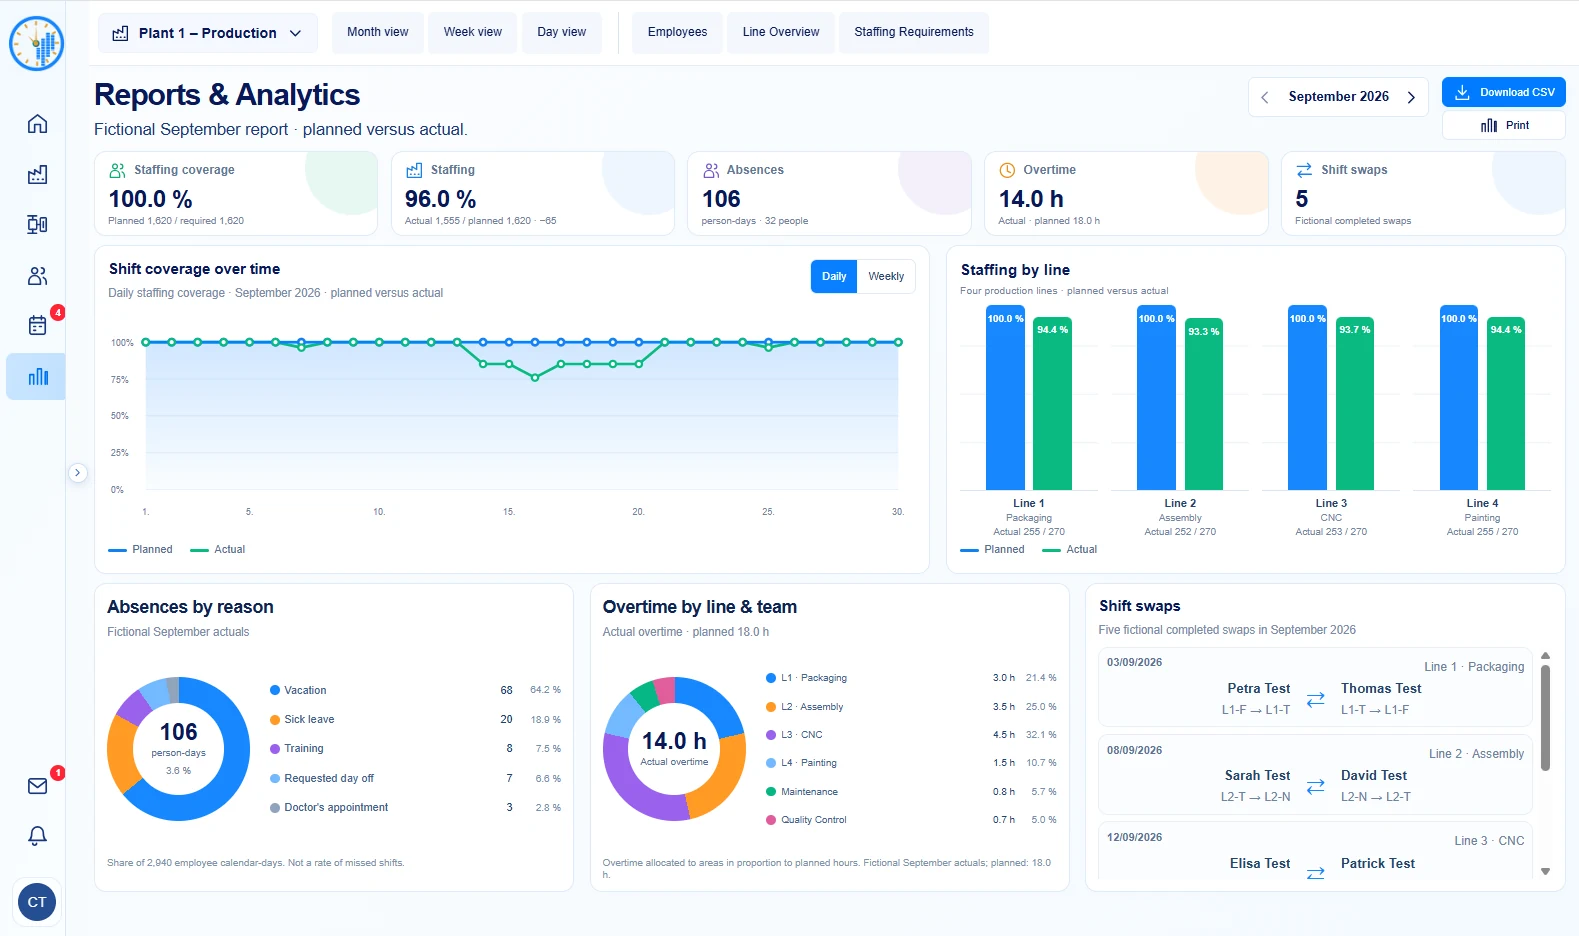This screenshot has height=936, width=1579.
Task: Click 'Actual 252 / 270' under Line 2
Action: (1180, 532)
